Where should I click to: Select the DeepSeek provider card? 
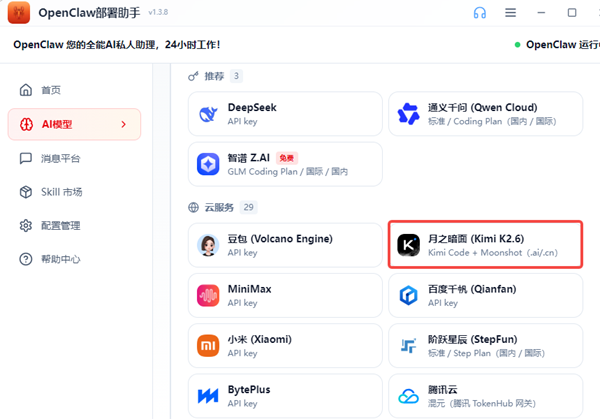pyautogui.click(x=285, y=114)
